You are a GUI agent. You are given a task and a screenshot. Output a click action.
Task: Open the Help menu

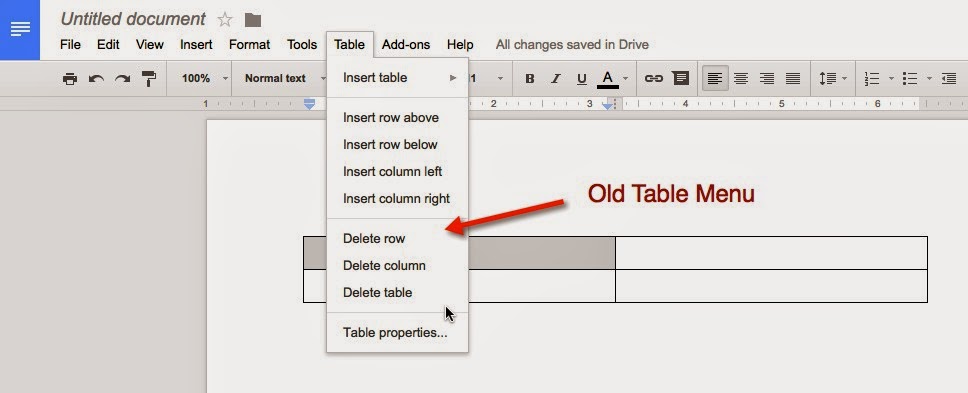point(460,44)
